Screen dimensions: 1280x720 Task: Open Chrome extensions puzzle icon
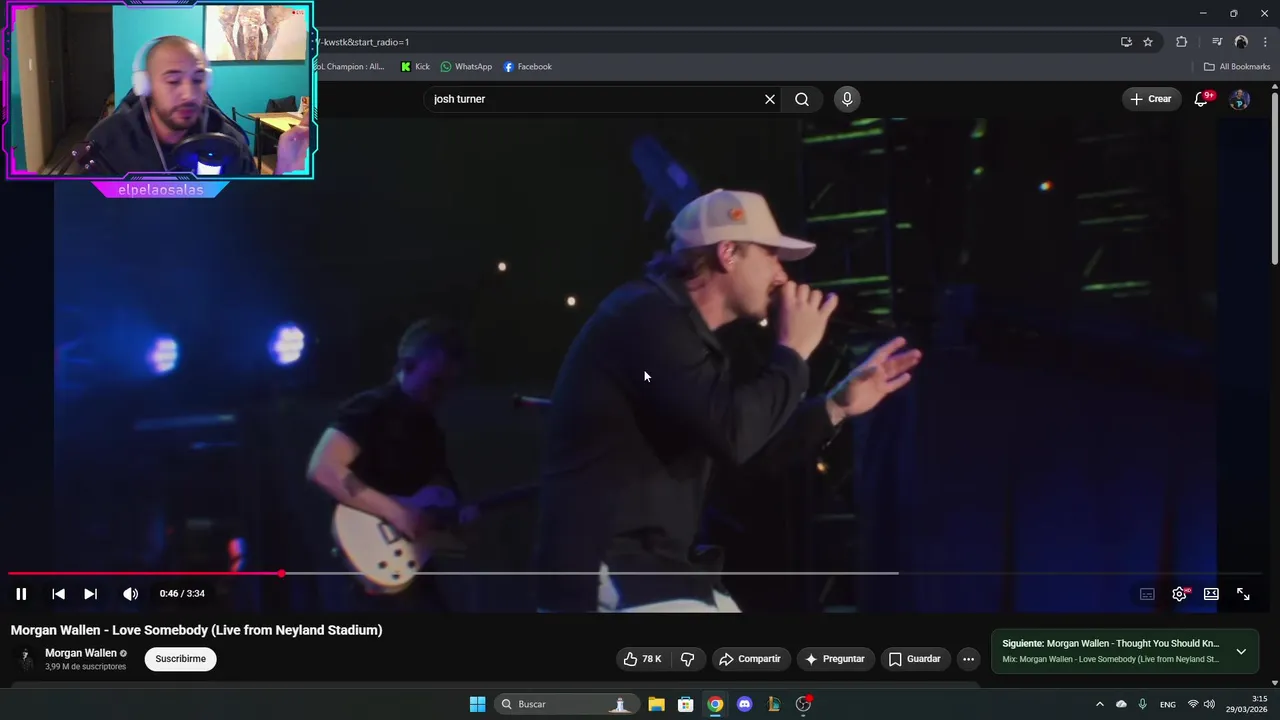(x=1182, y=42)
